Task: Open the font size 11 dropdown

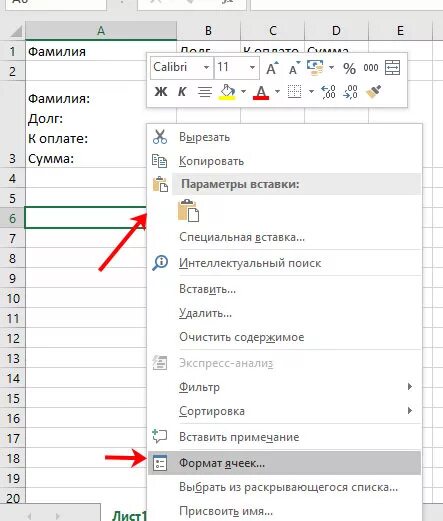Action: [252, 68]
